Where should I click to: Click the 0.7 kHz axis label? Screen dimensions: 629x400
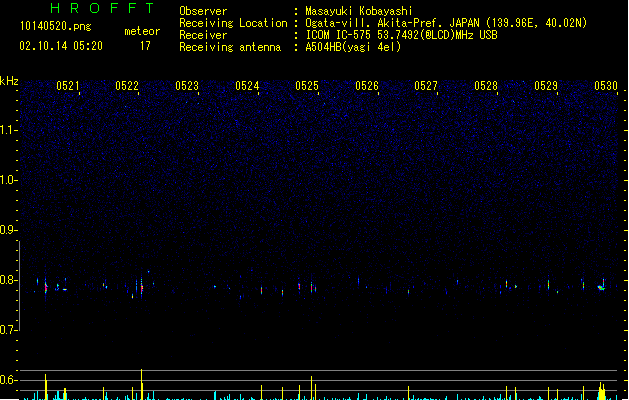(x=8, y=330)
